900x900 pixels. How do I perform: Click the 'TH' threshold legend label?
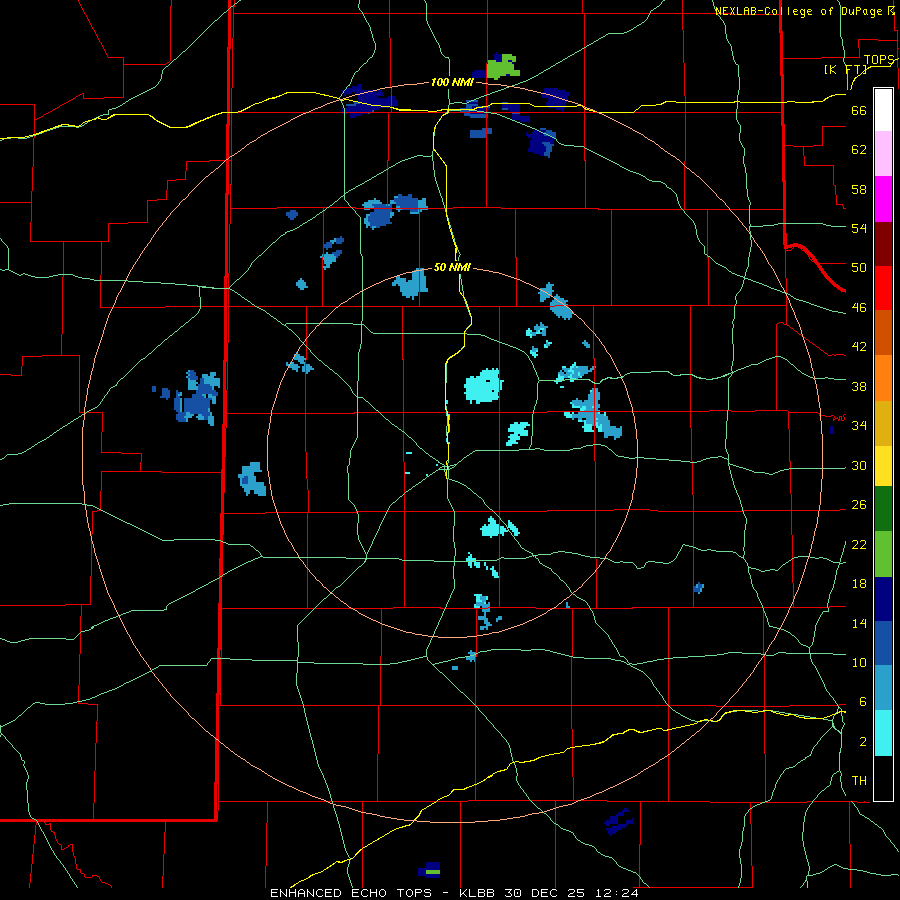(859, 781)
